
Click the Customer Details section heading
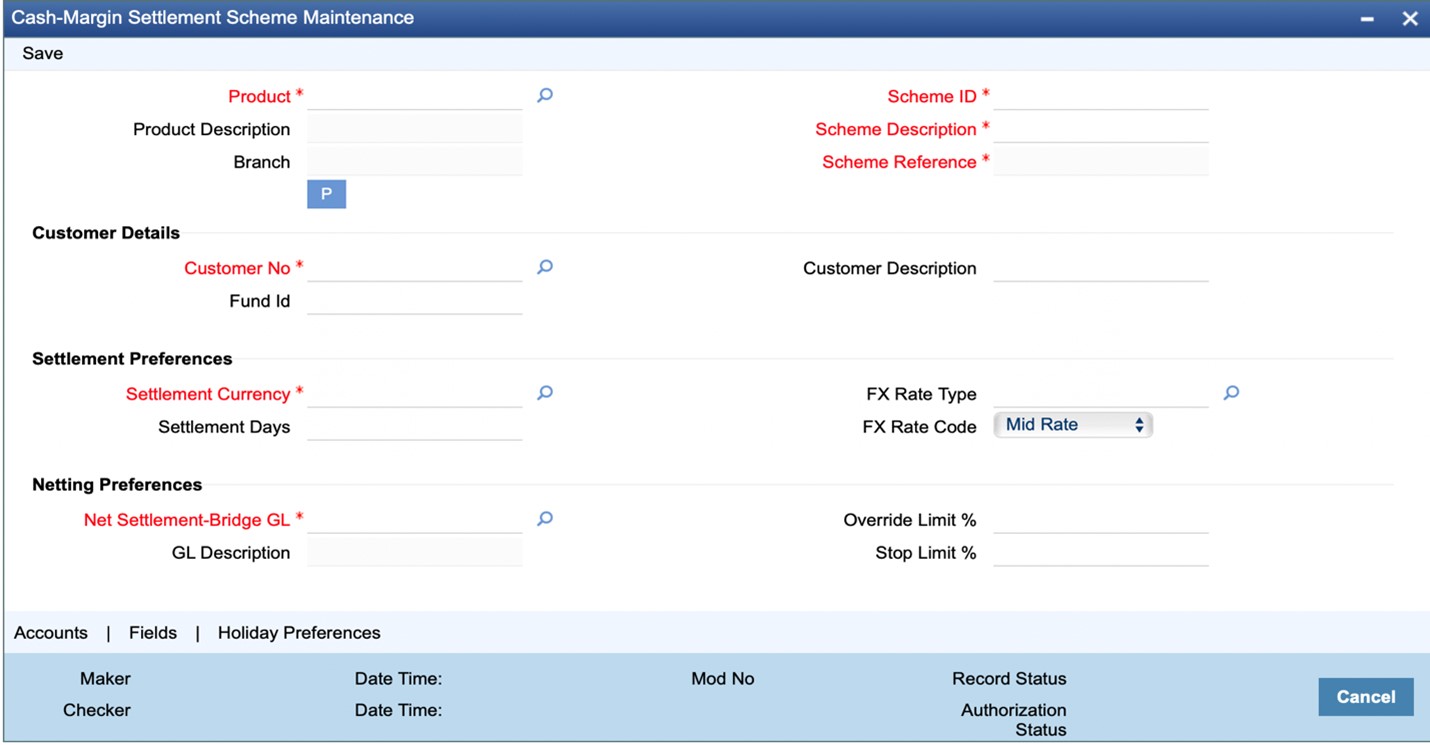point(106,233)
